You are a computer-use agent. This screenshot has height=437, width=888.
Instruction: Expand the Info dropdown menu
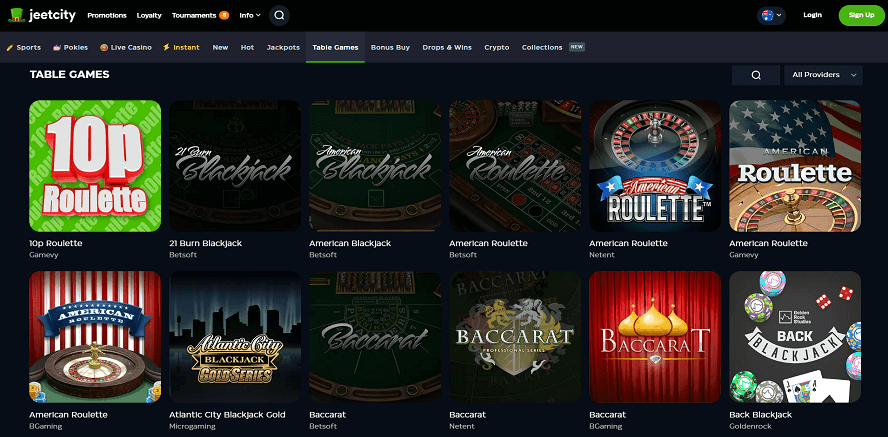click(250, 15)
